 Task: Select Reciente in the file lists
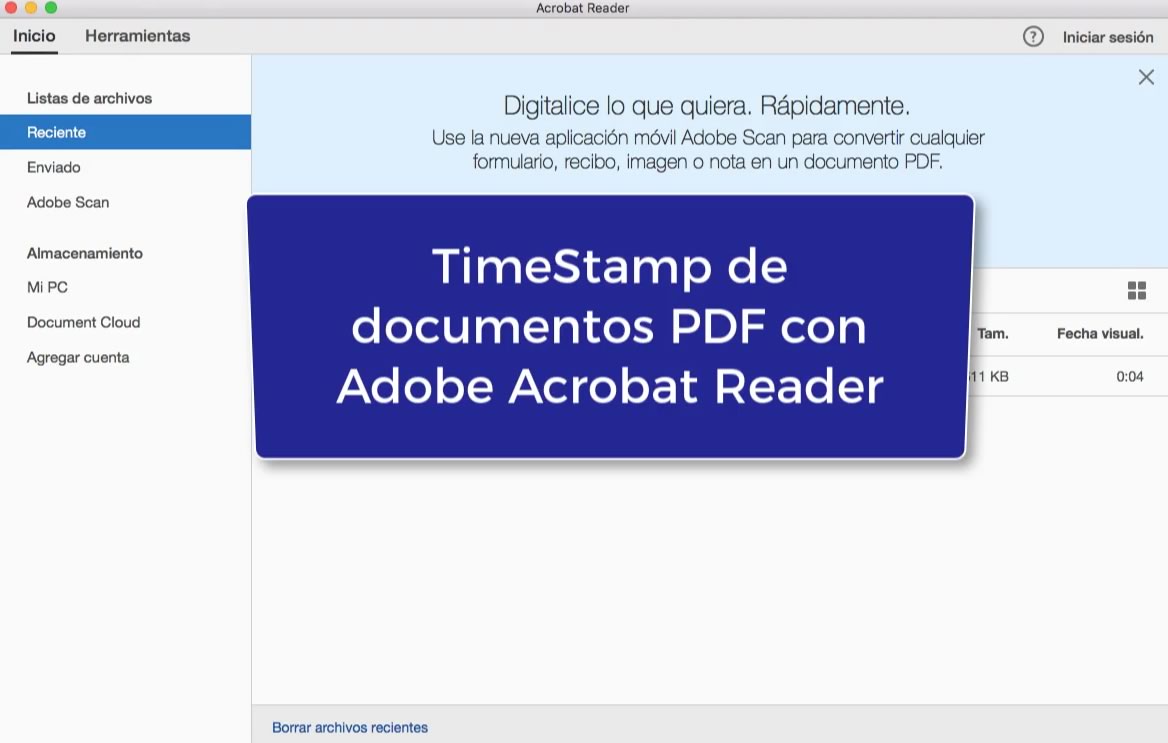pyautogui.click(x=125, y=132)
